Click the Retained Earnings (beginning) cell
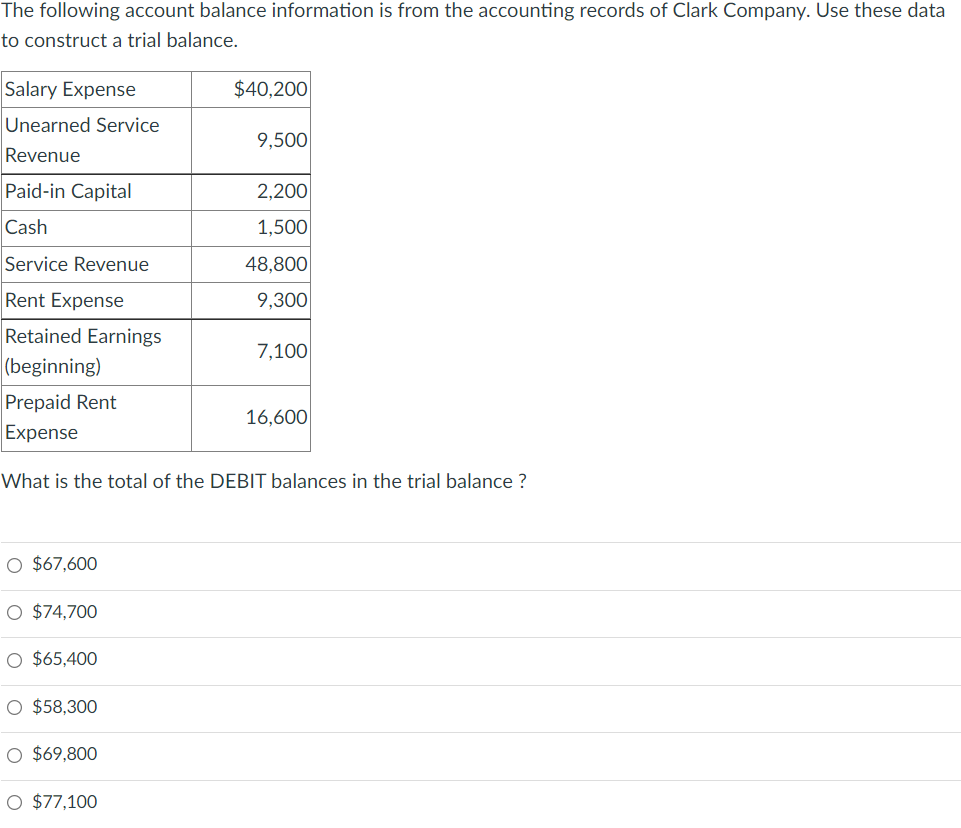Image resolution: width=961 pixels, height=828 pixels. click(83, 351)
